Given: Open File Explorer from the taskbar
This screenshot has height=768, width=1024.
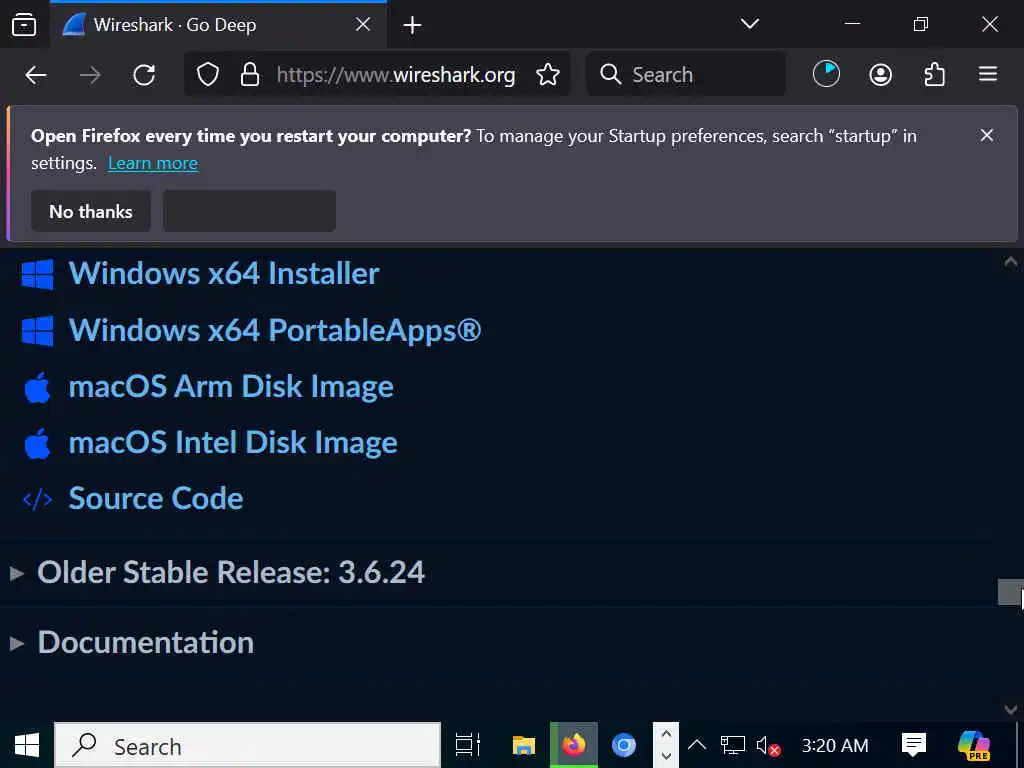Looking at the screenshot, I should 524,744.
